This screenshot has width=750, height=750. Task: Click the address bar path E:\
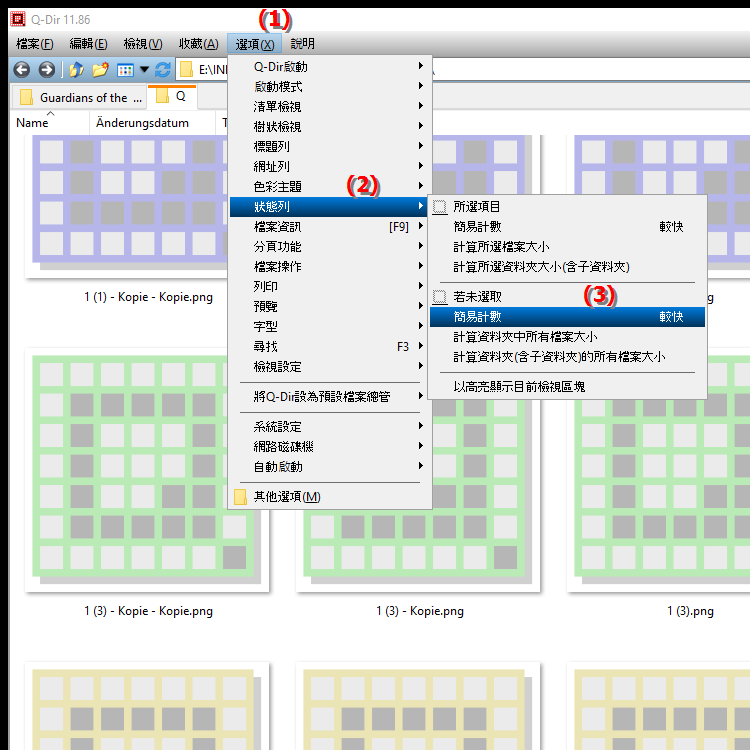pos(212,70)
